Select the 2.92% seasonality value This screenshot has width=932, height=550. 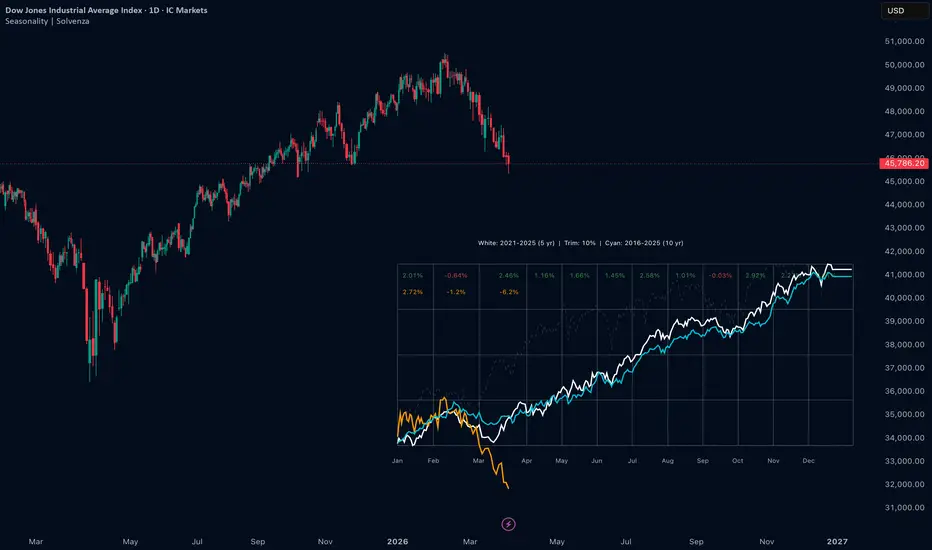pos(755,275)
